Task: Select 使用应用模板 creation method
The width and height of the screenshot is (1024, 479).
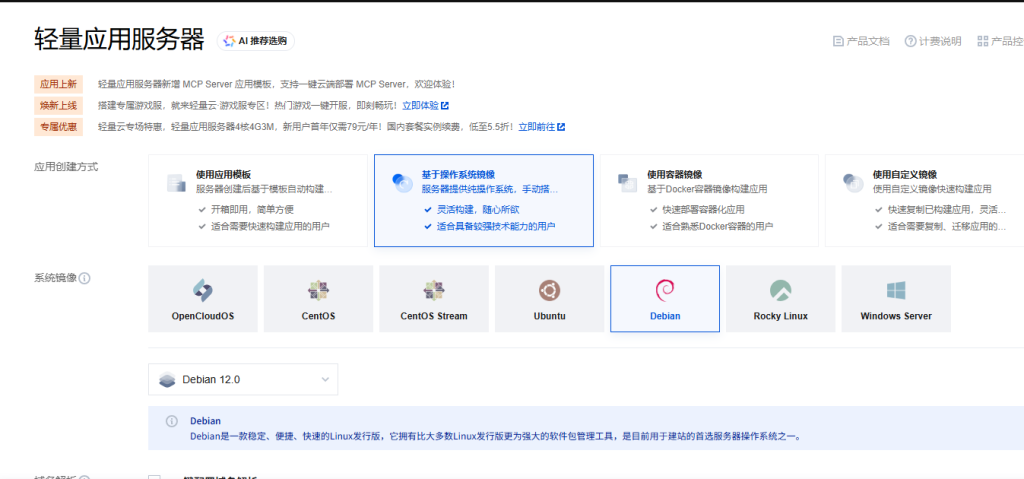Action: pyautogui.click(x=258, y=200)
